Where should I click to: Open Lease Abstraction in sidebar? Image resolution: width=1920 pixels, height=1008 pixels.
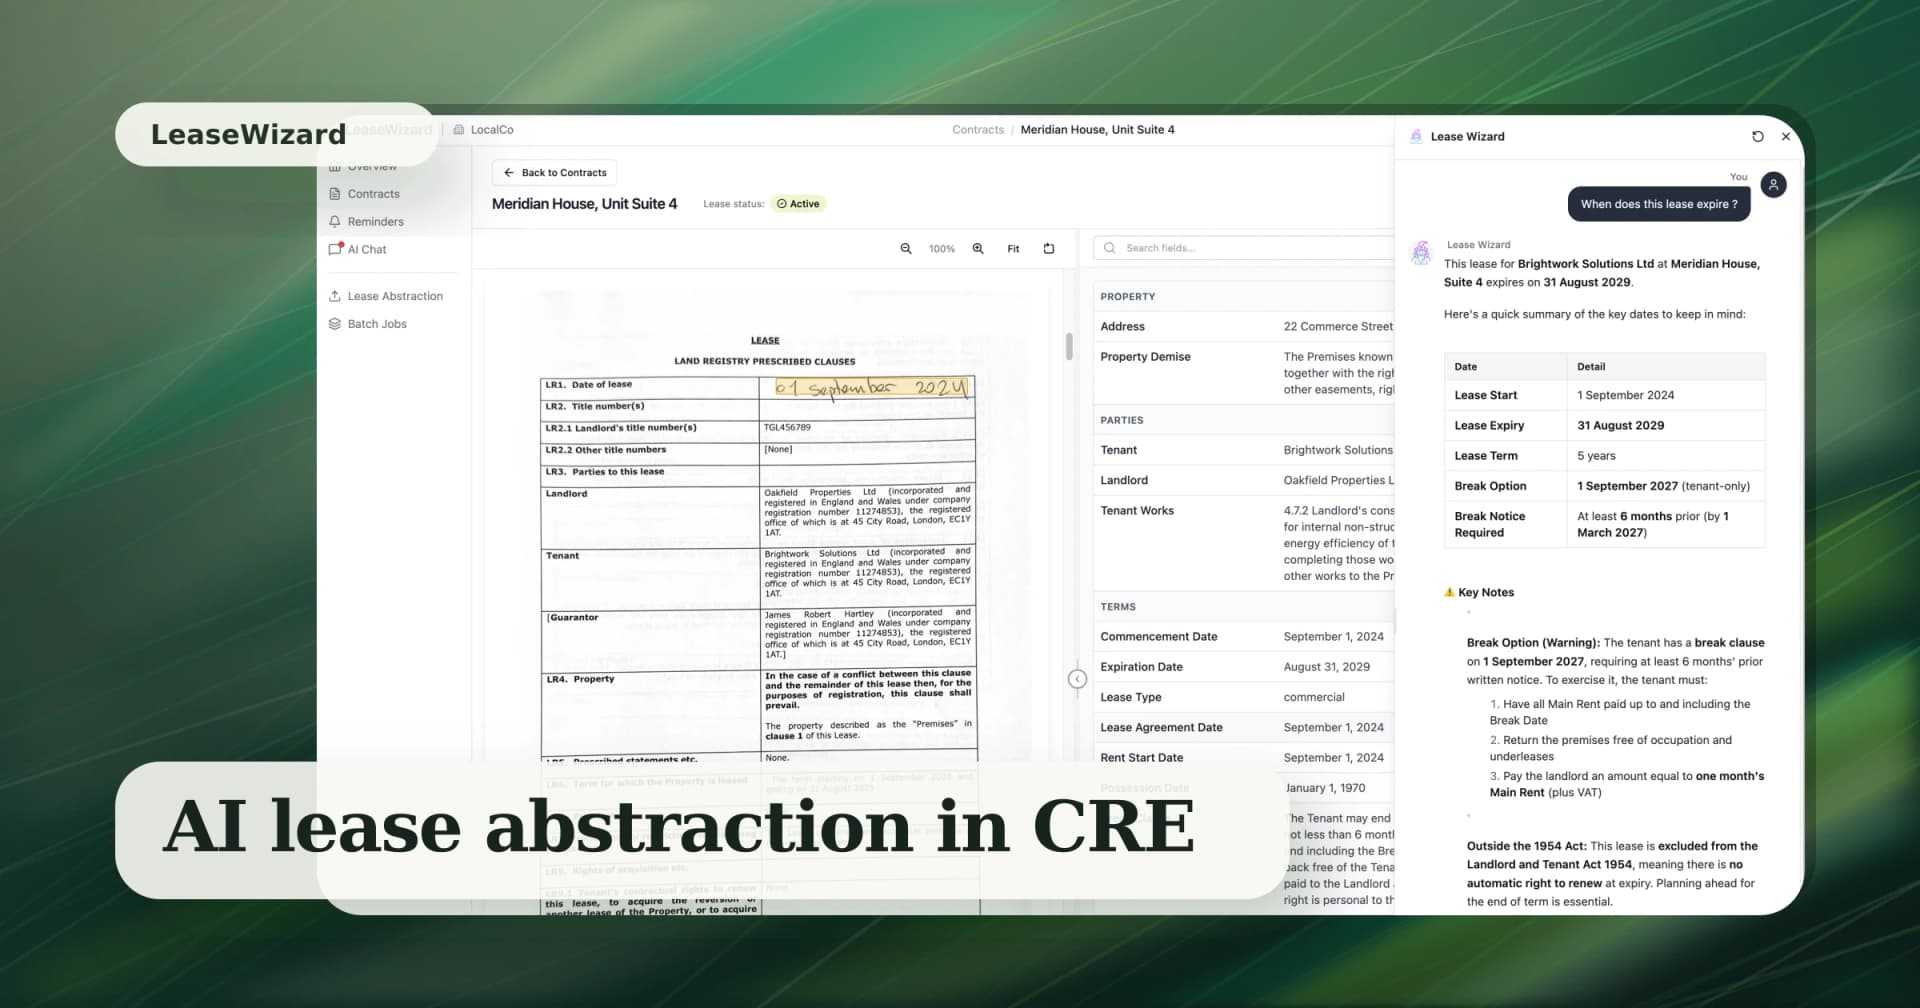pos(386,296)
